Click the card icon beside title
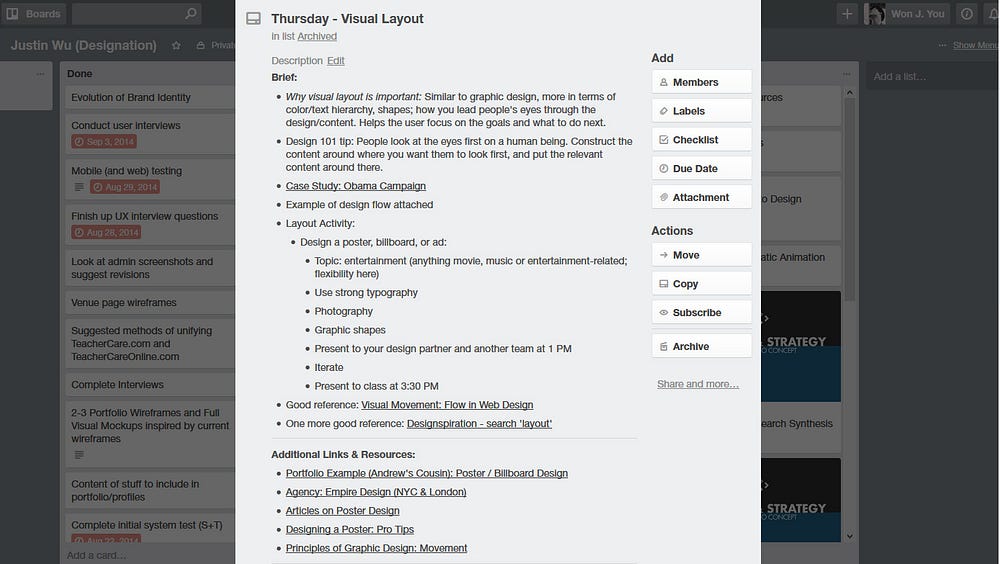The image size is (1000, 564). point(253,19)
